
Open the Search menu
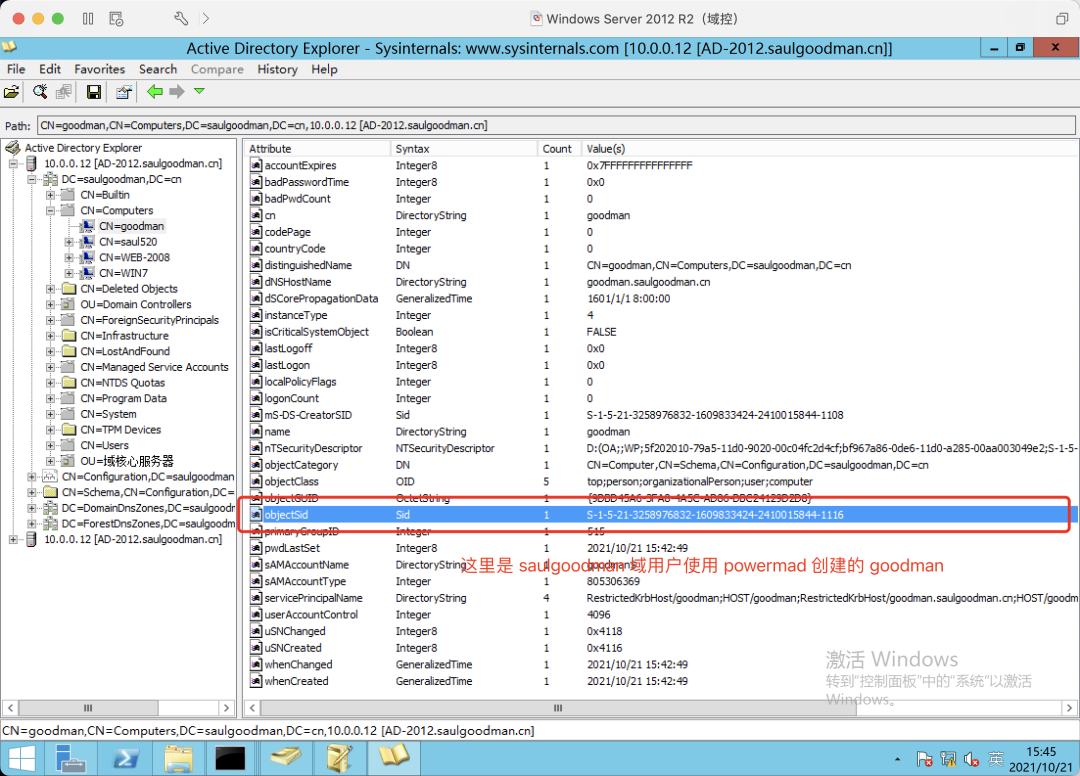(x=158, y=69)
